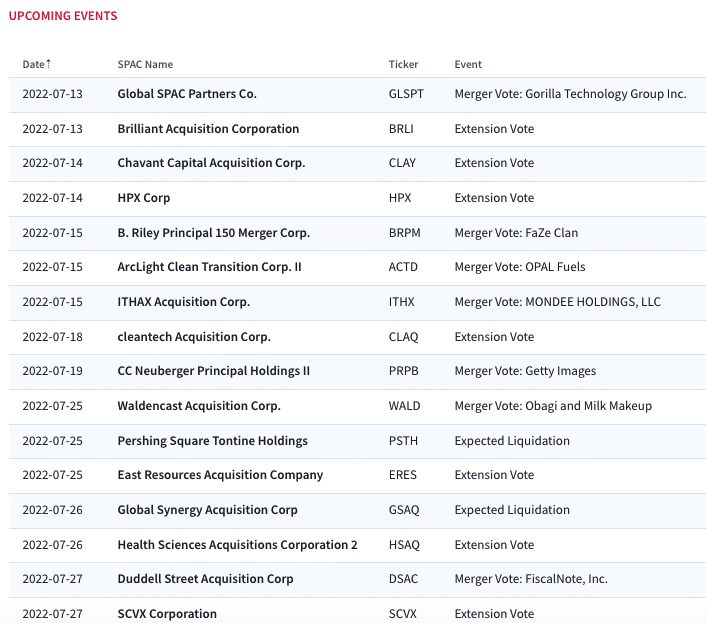
Task: Open Duddell Street Acquisition Corp link
Action: pyautogui.click(x=205, y=579)
